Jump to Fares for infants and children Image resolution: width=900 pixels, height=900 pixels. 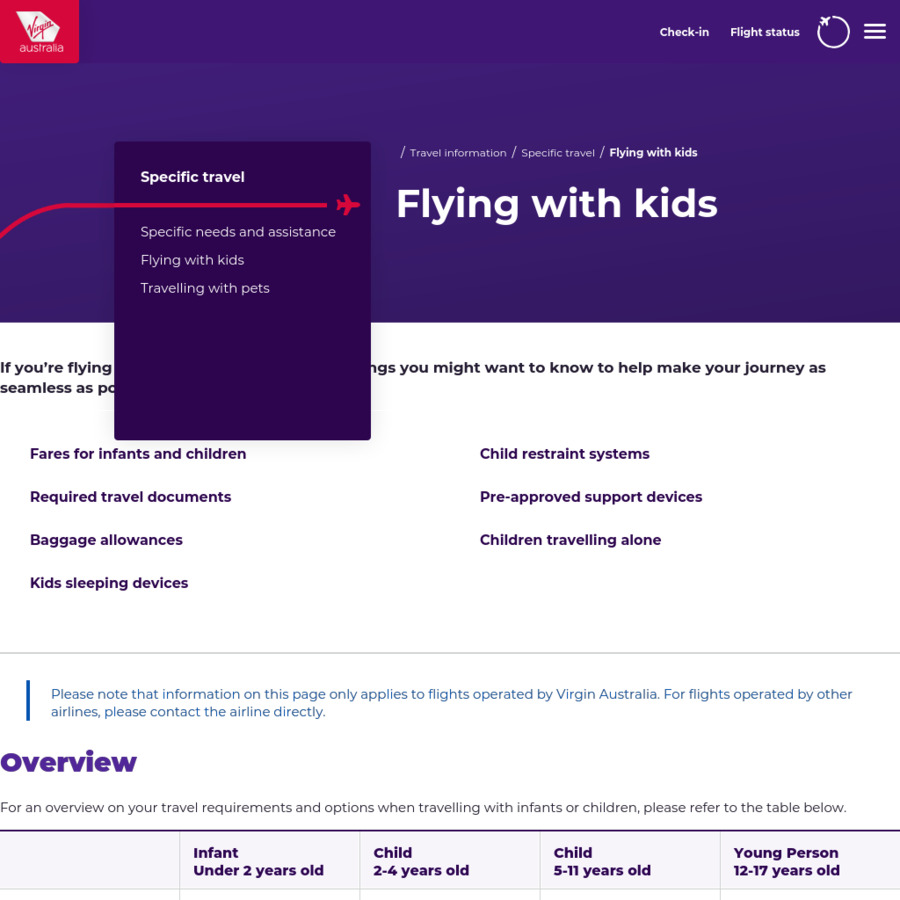138,454
